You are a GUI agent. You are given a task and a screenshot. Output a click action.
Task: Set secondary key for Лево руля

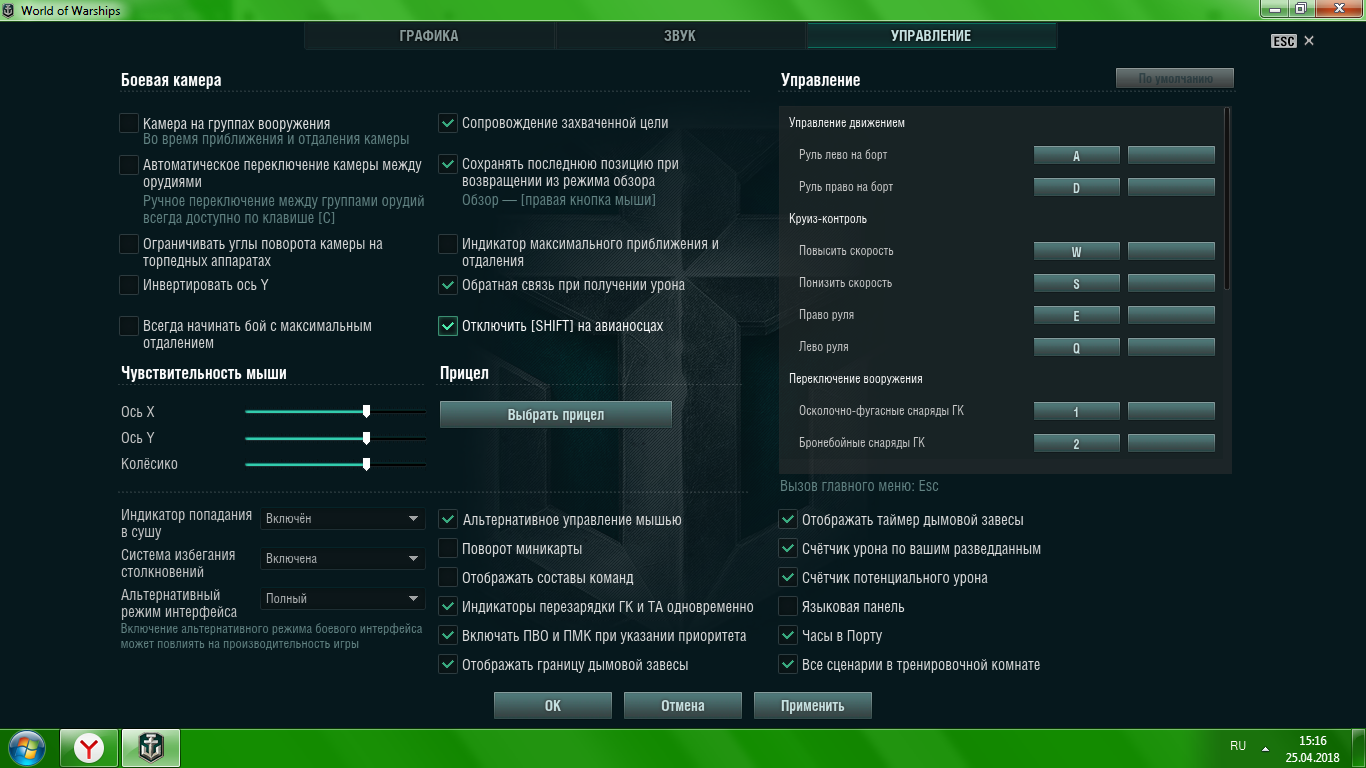[x=1171, y=348]
